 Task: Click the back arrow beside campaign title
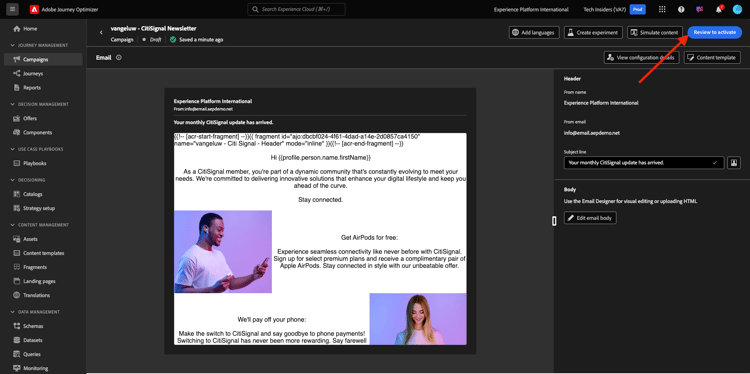(101, 33)
